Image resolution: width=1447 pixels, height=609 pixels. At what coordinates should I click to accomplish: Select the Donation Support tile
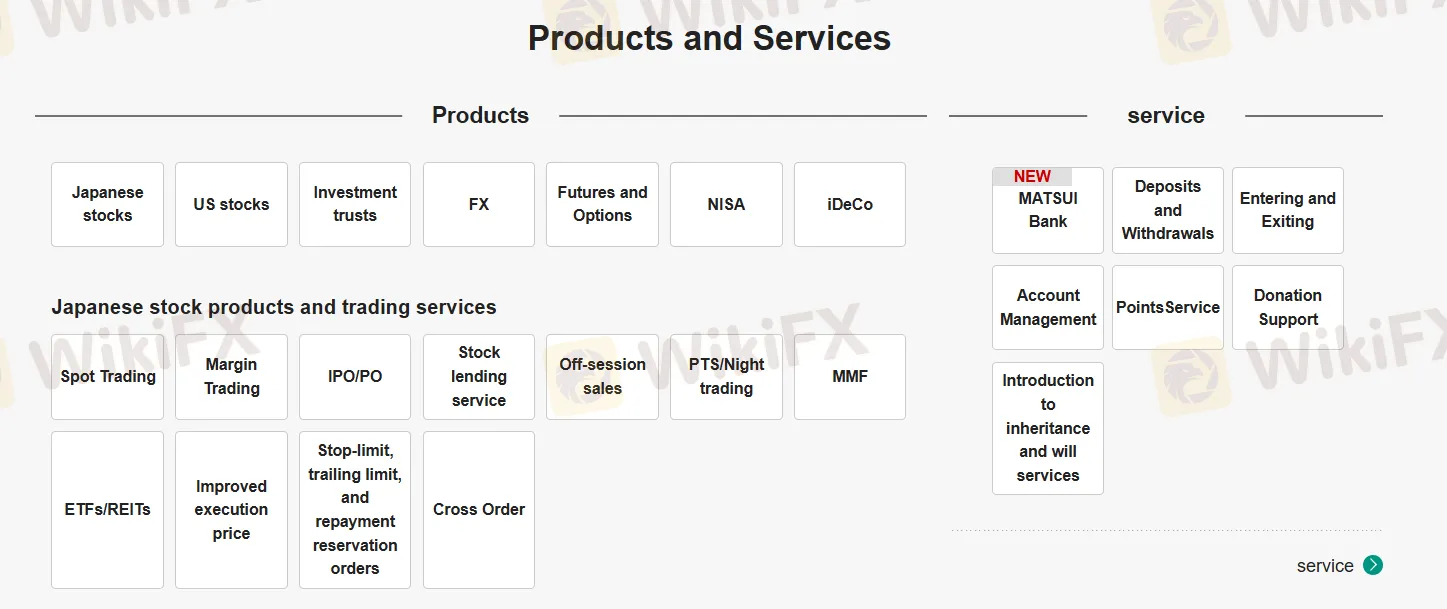point(1288,307)
